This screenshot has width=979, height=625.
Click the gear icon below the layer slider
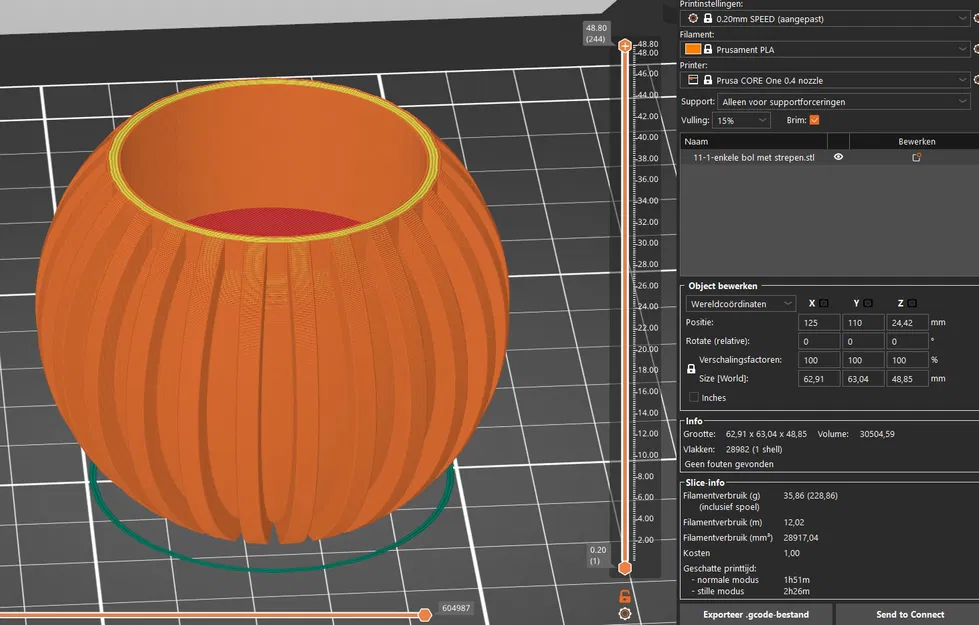coord(624,614)
